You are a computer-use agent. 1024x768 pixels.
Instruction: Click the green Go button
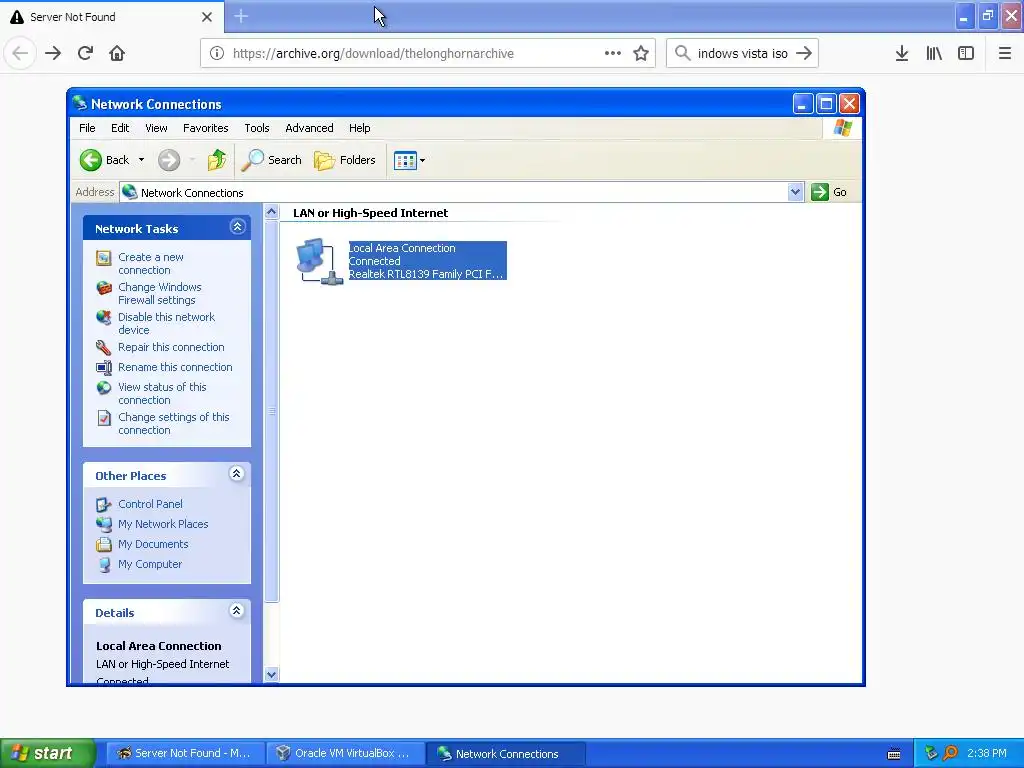(829, 192)
